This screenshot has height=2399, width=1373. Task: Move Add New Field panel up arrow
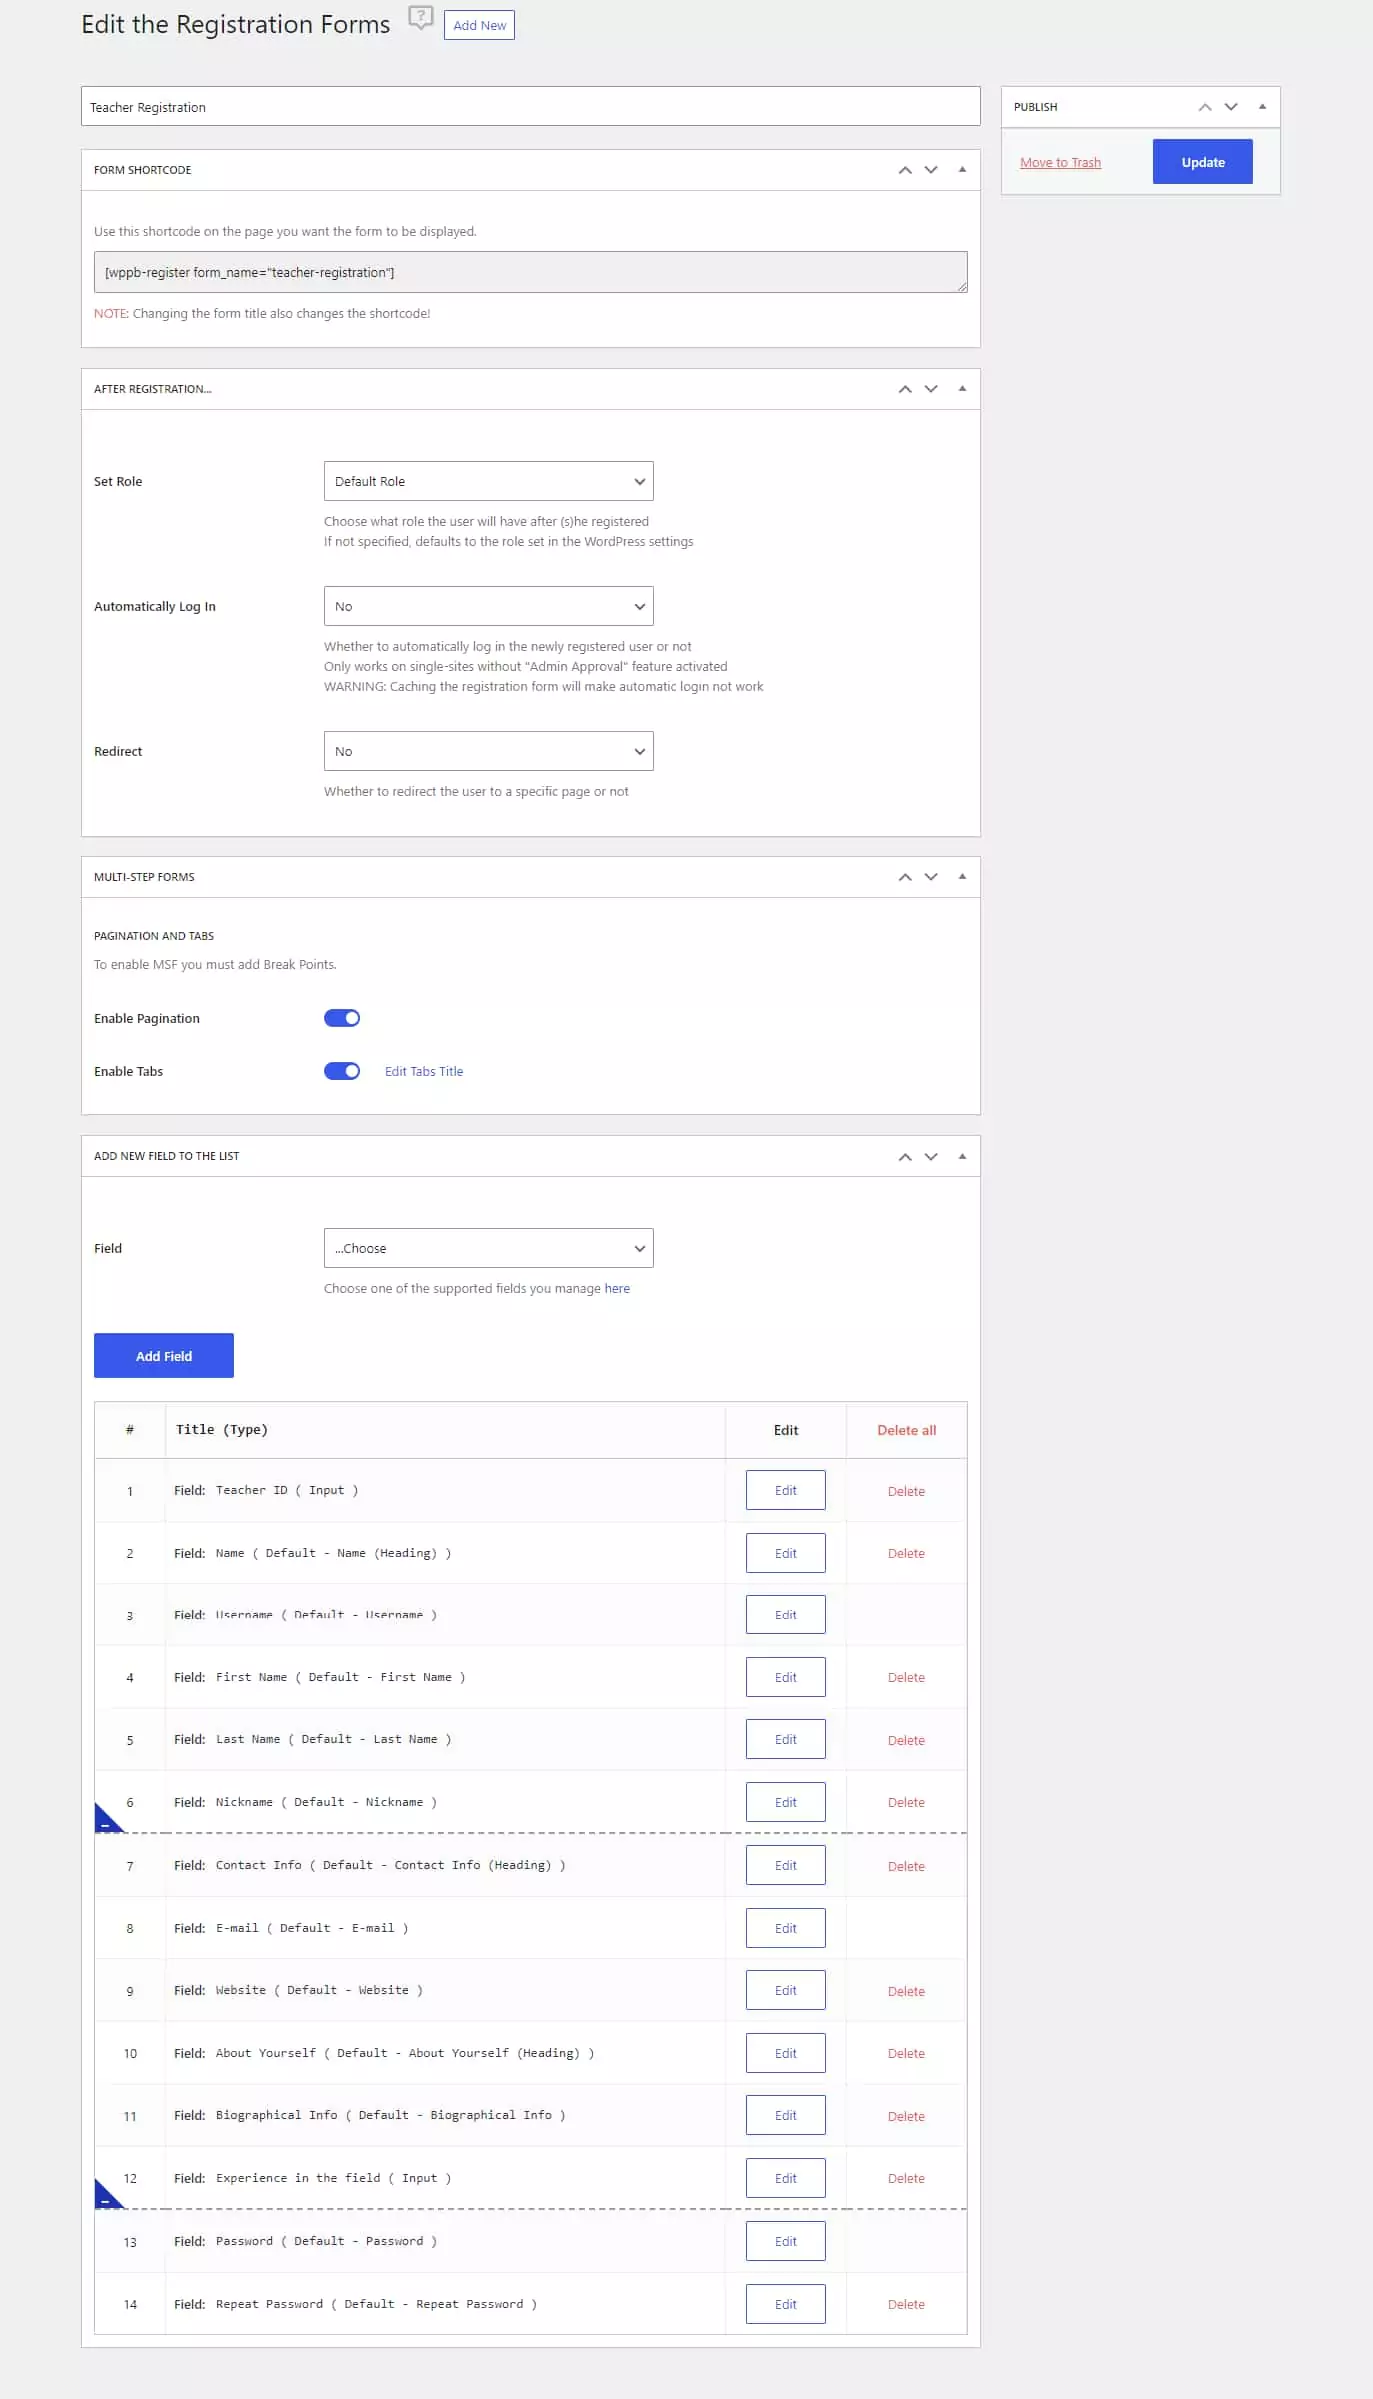pos(904,1157)
